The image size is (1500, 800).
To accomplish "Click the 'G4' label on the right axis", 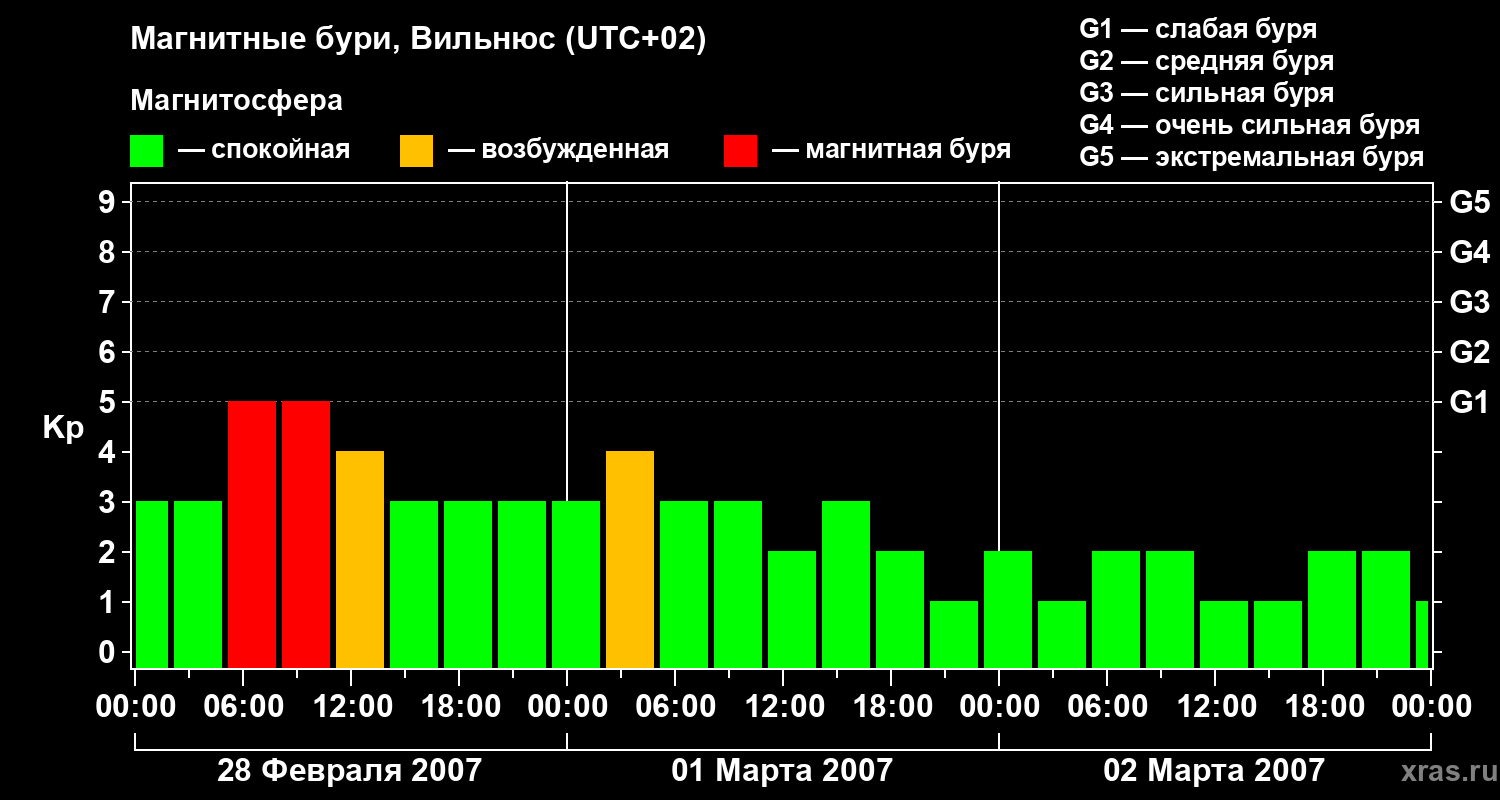I will pos(1469,253).
